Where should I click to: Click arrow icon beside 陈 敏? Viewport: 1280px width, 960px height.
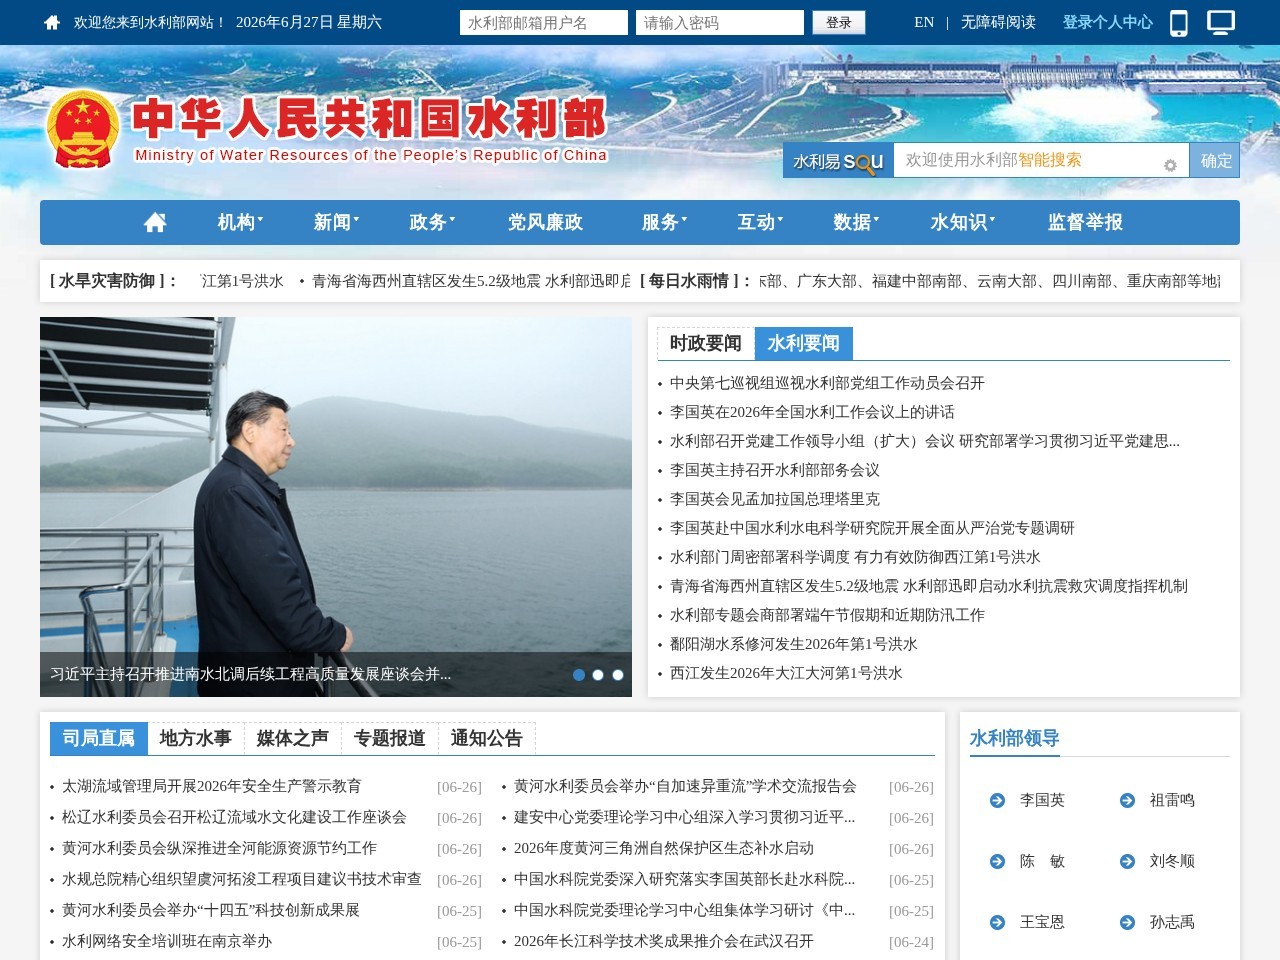[997, 861]
